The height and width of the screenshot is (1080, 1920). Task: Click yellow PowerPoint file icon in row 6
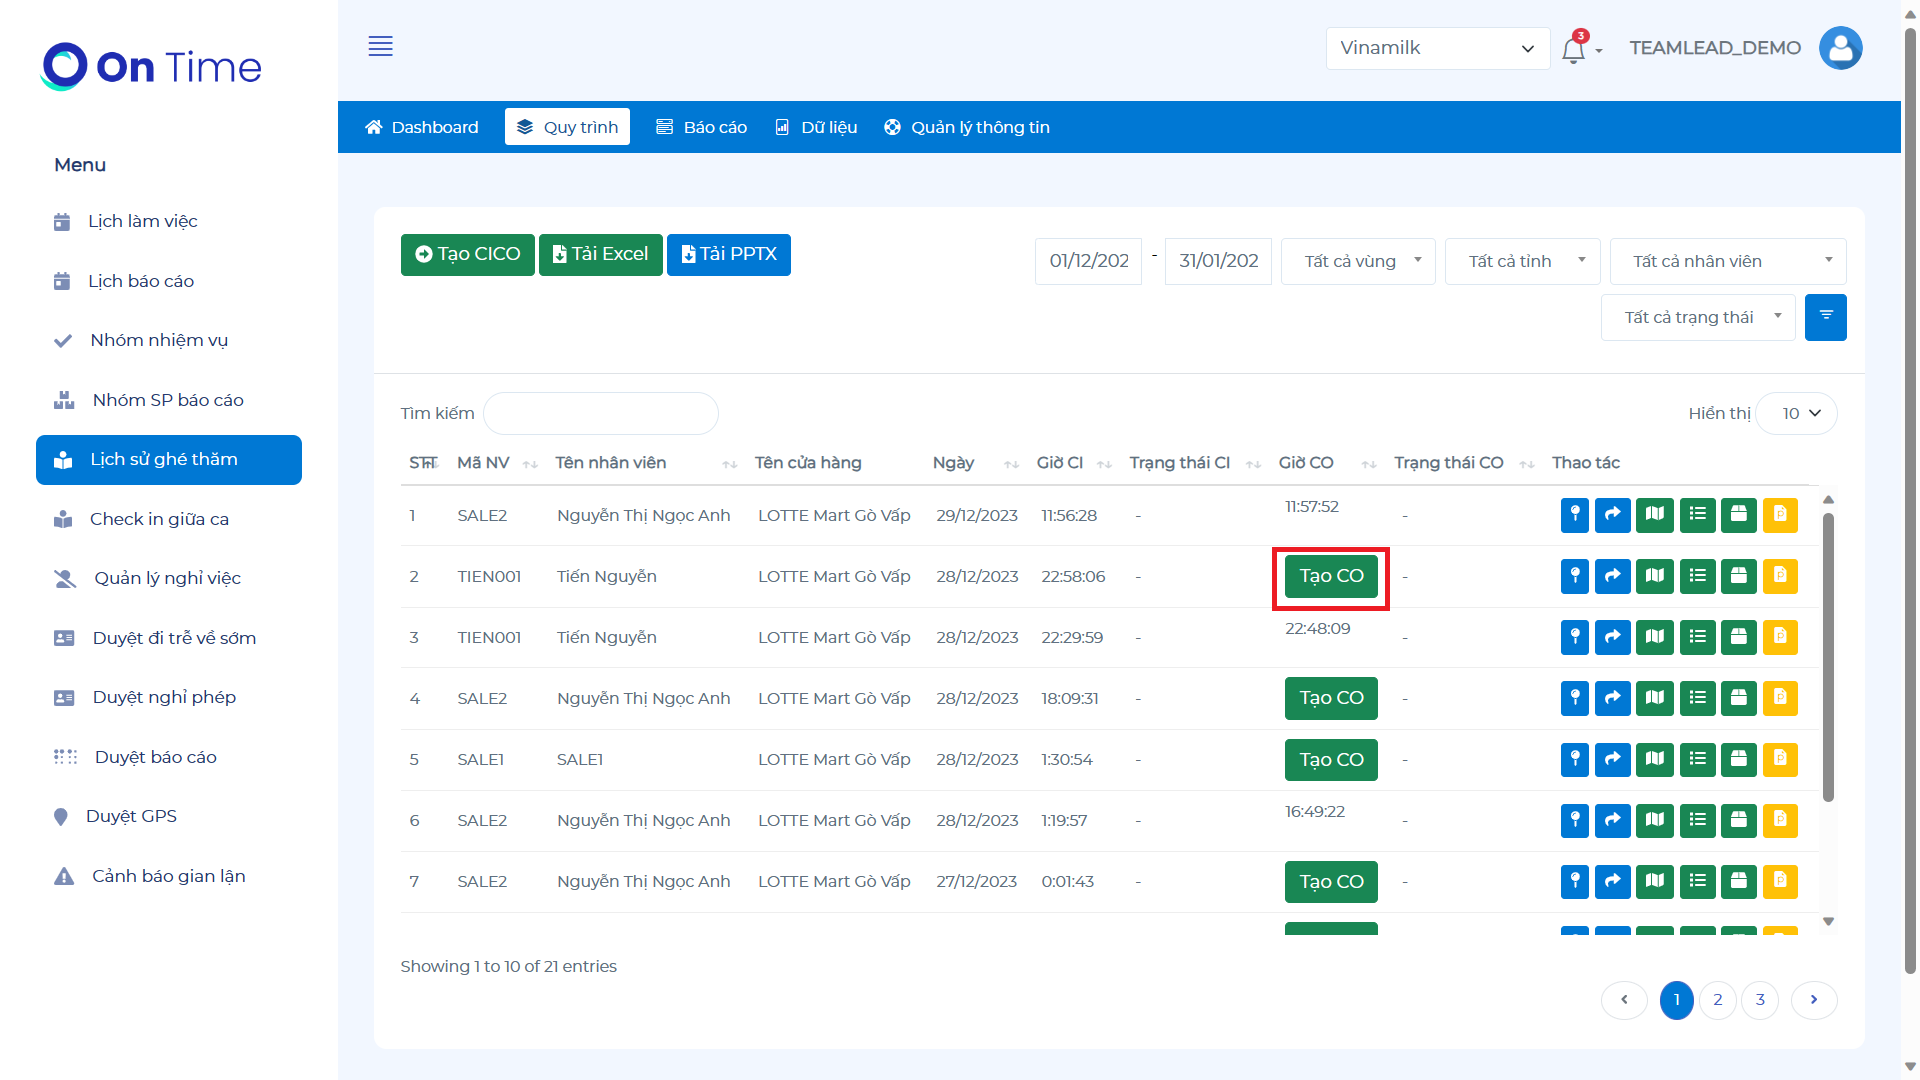pyautogui.click(x=1780, y=820)
